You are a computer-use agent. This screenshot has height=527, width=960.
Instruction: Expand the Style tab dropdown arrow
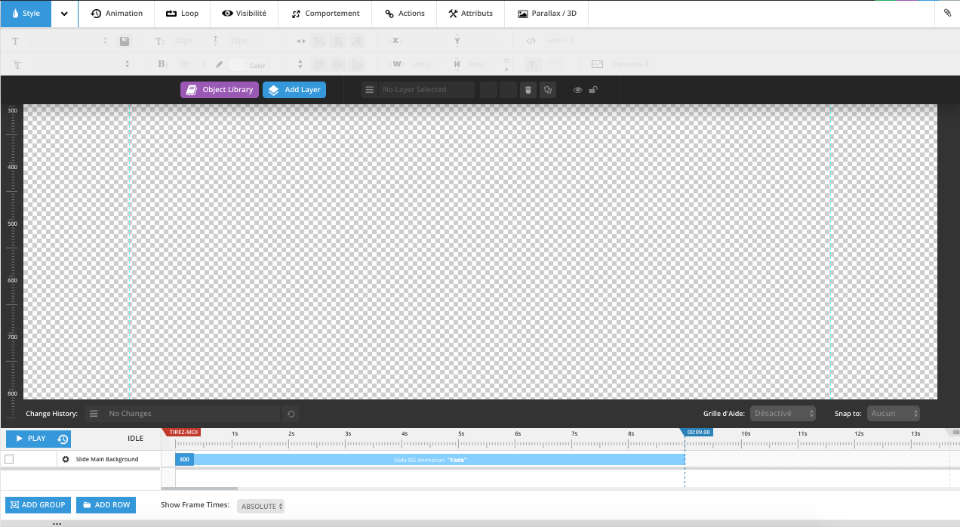pos(64,14)
